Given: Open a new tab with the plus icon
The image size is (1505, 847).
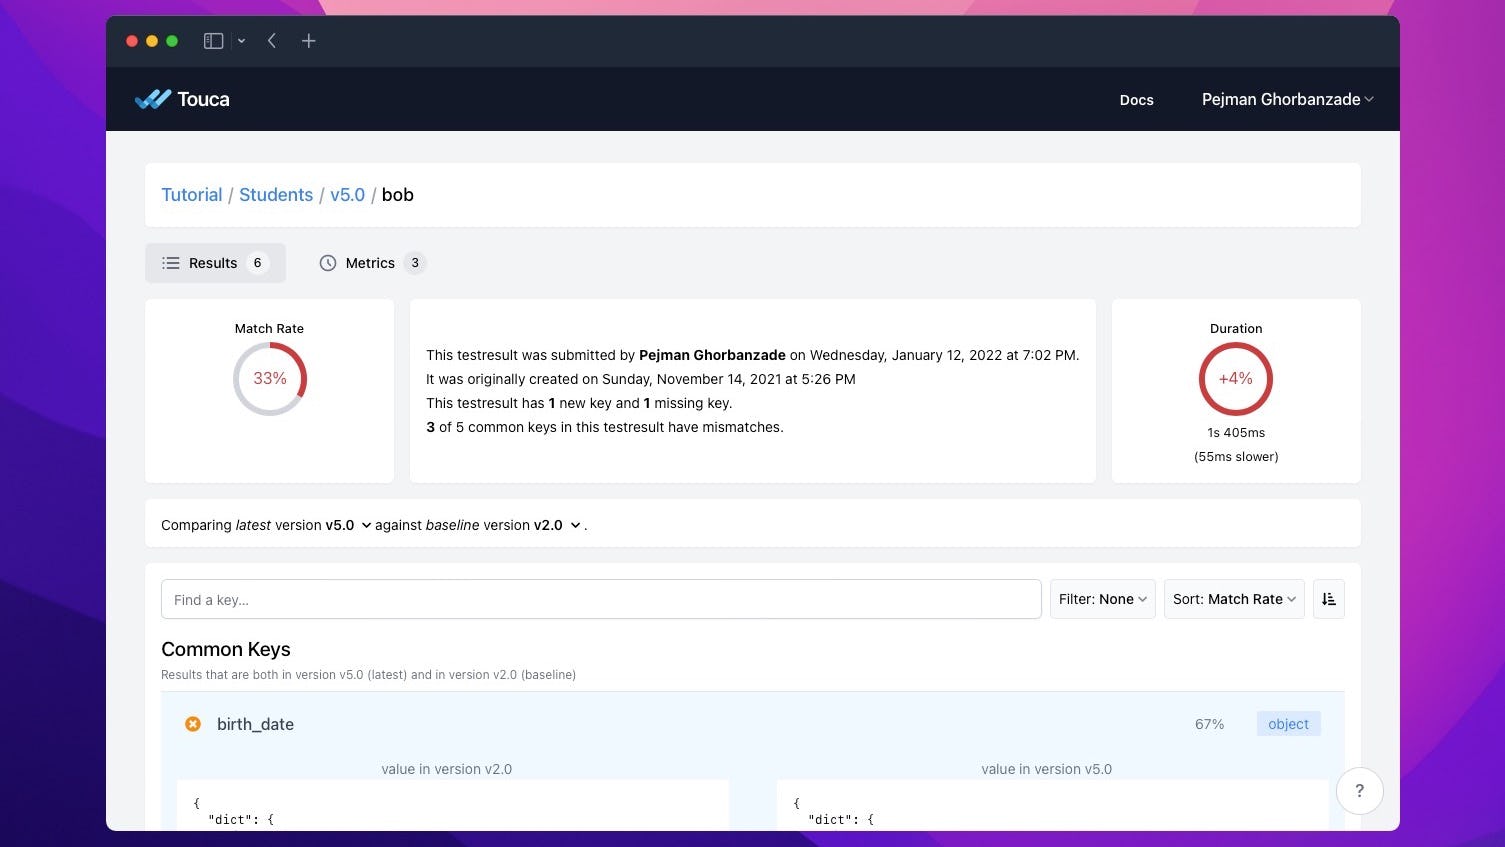Looking at the screenshot, I should pos(309,41).
